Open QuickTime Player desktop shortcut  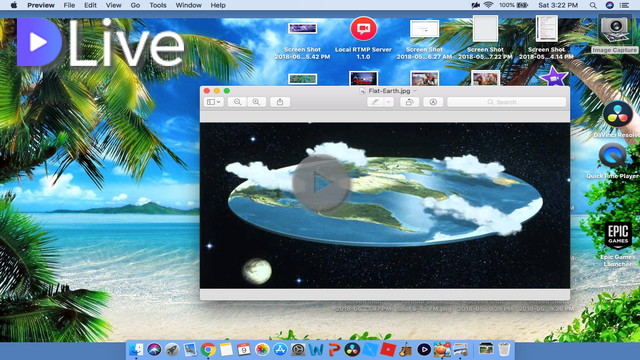click(613, 156)
